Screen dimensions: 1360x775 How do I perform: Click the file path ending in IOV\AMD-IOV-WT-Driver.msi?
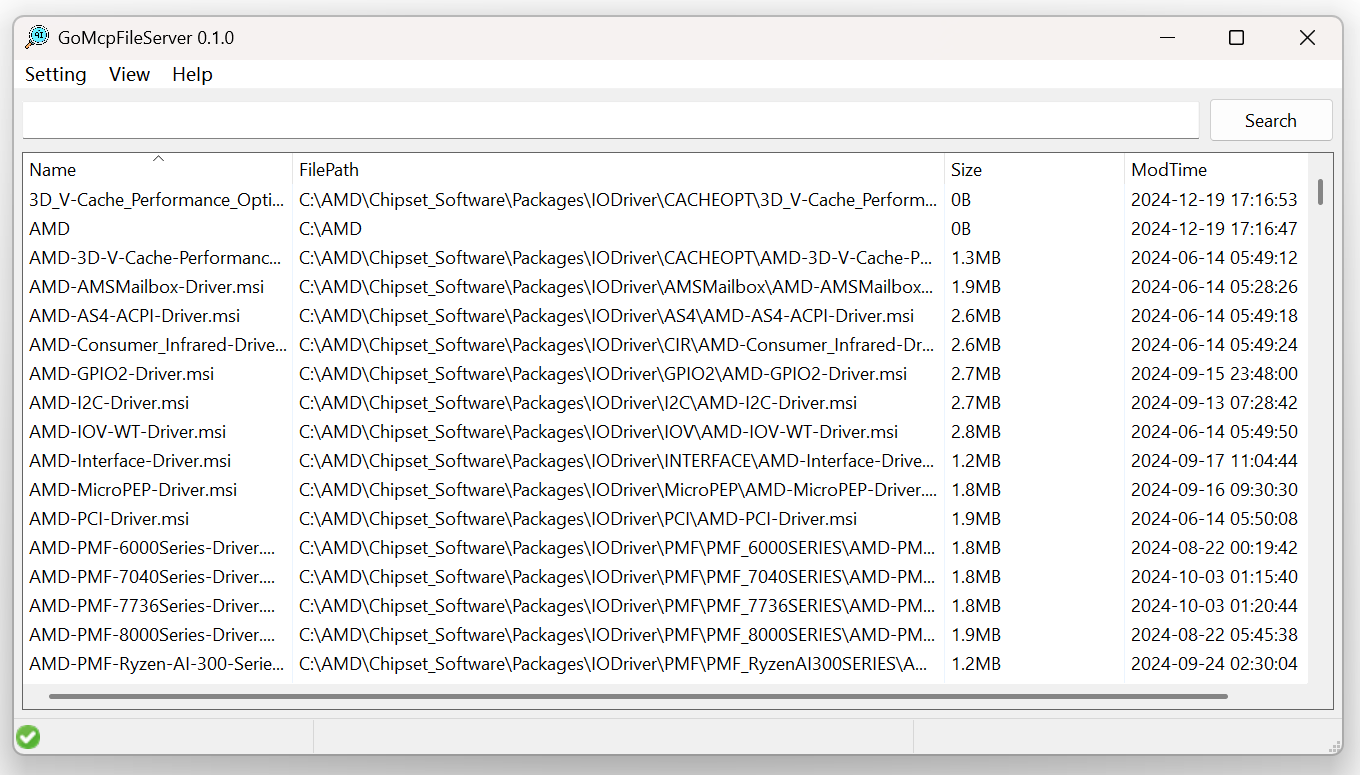[x=599, y=432]
